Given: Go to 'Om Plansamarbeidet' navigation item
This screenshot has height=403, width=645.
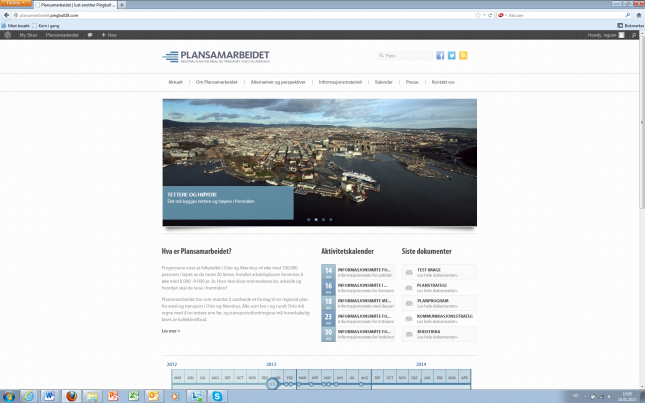Looking at the screenshot, I should [x=216, y=82].
